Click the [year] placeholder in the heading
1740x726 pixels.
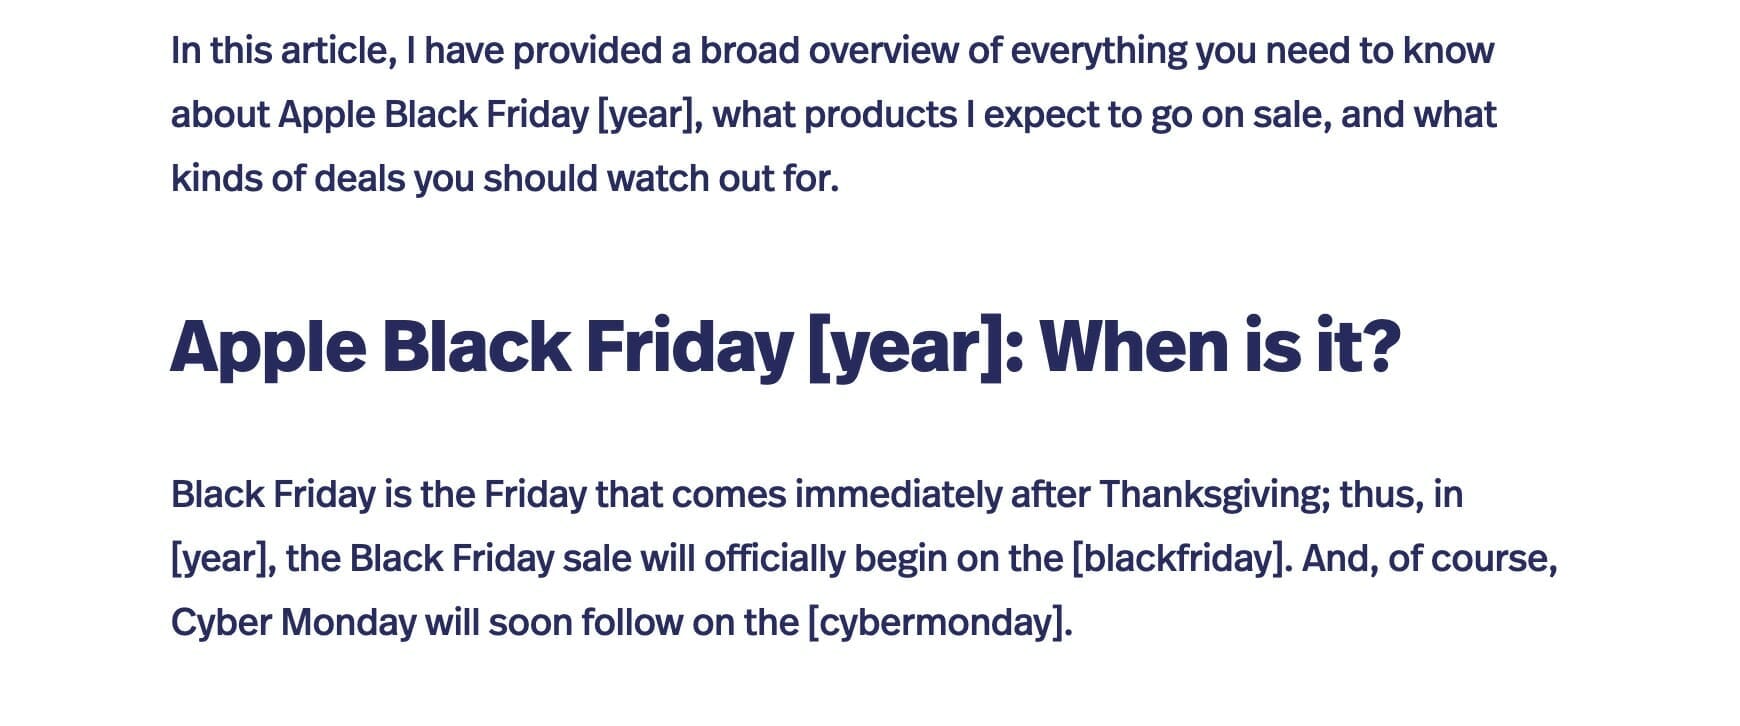pyautogui.click(x=905, y=347)
